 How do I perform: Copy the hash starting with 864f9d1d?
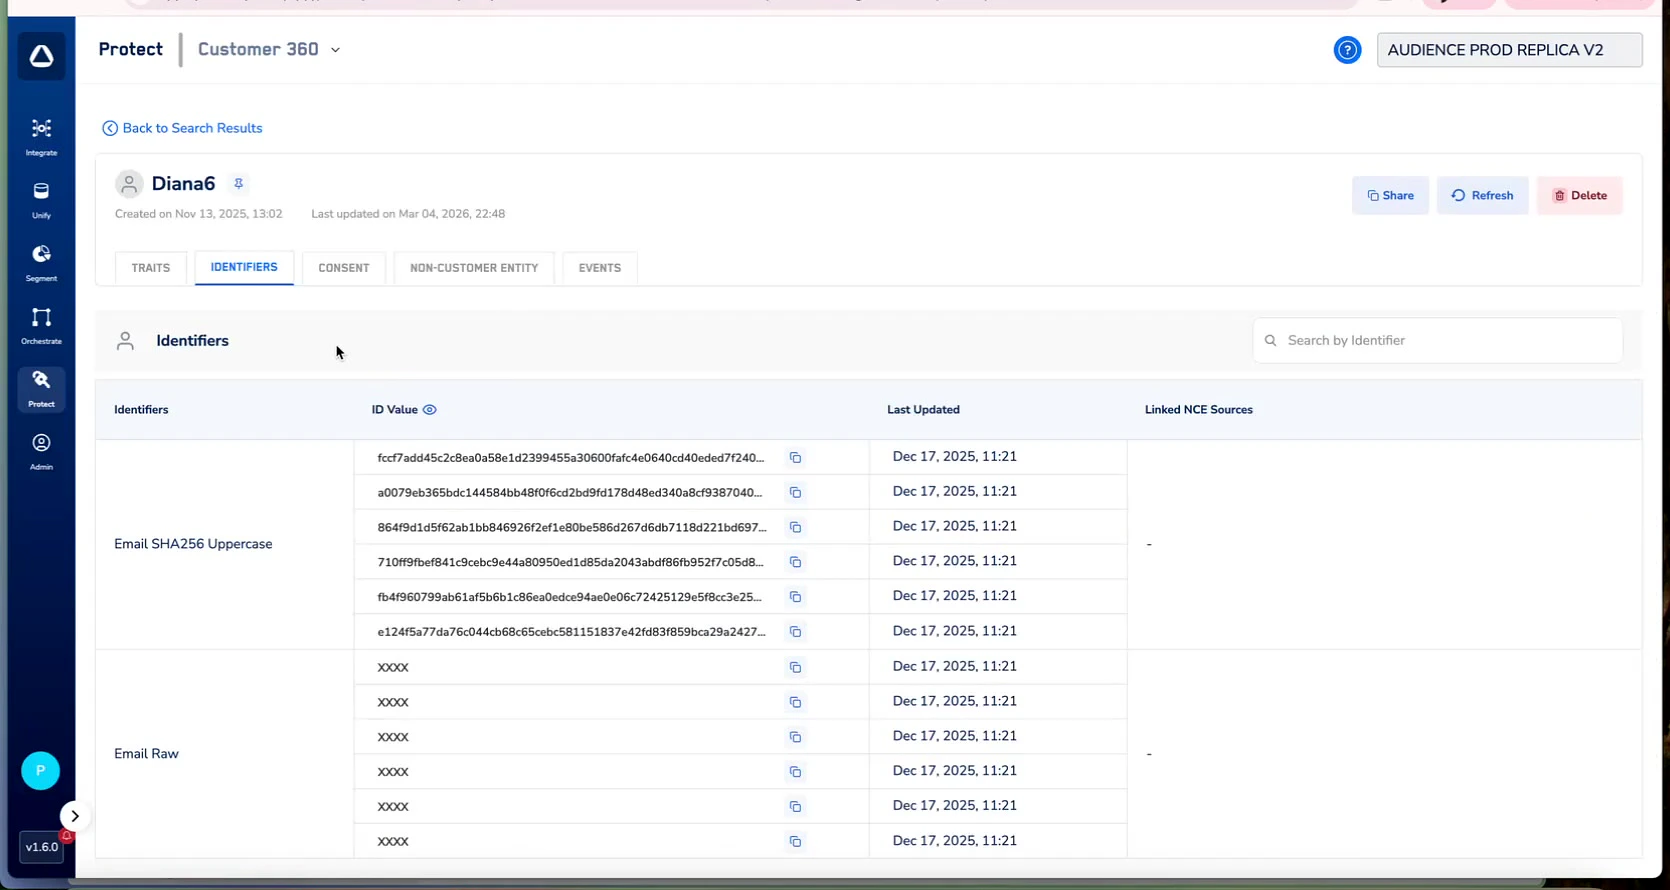coord(795,528)
